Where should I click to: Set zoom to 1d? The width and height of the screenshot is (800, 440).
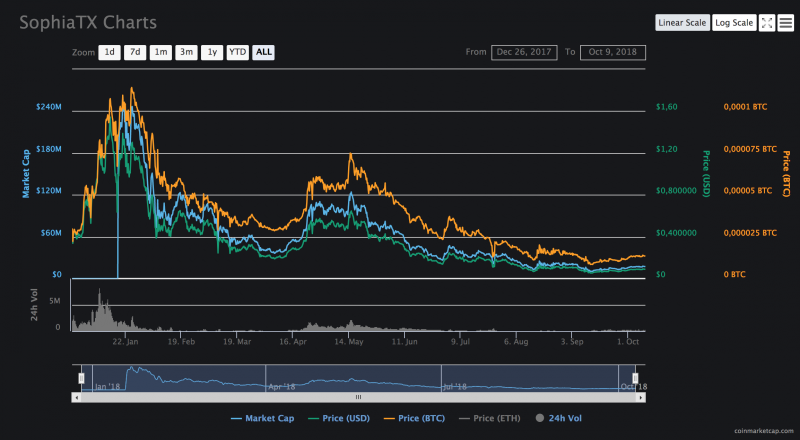coord(109,52)
